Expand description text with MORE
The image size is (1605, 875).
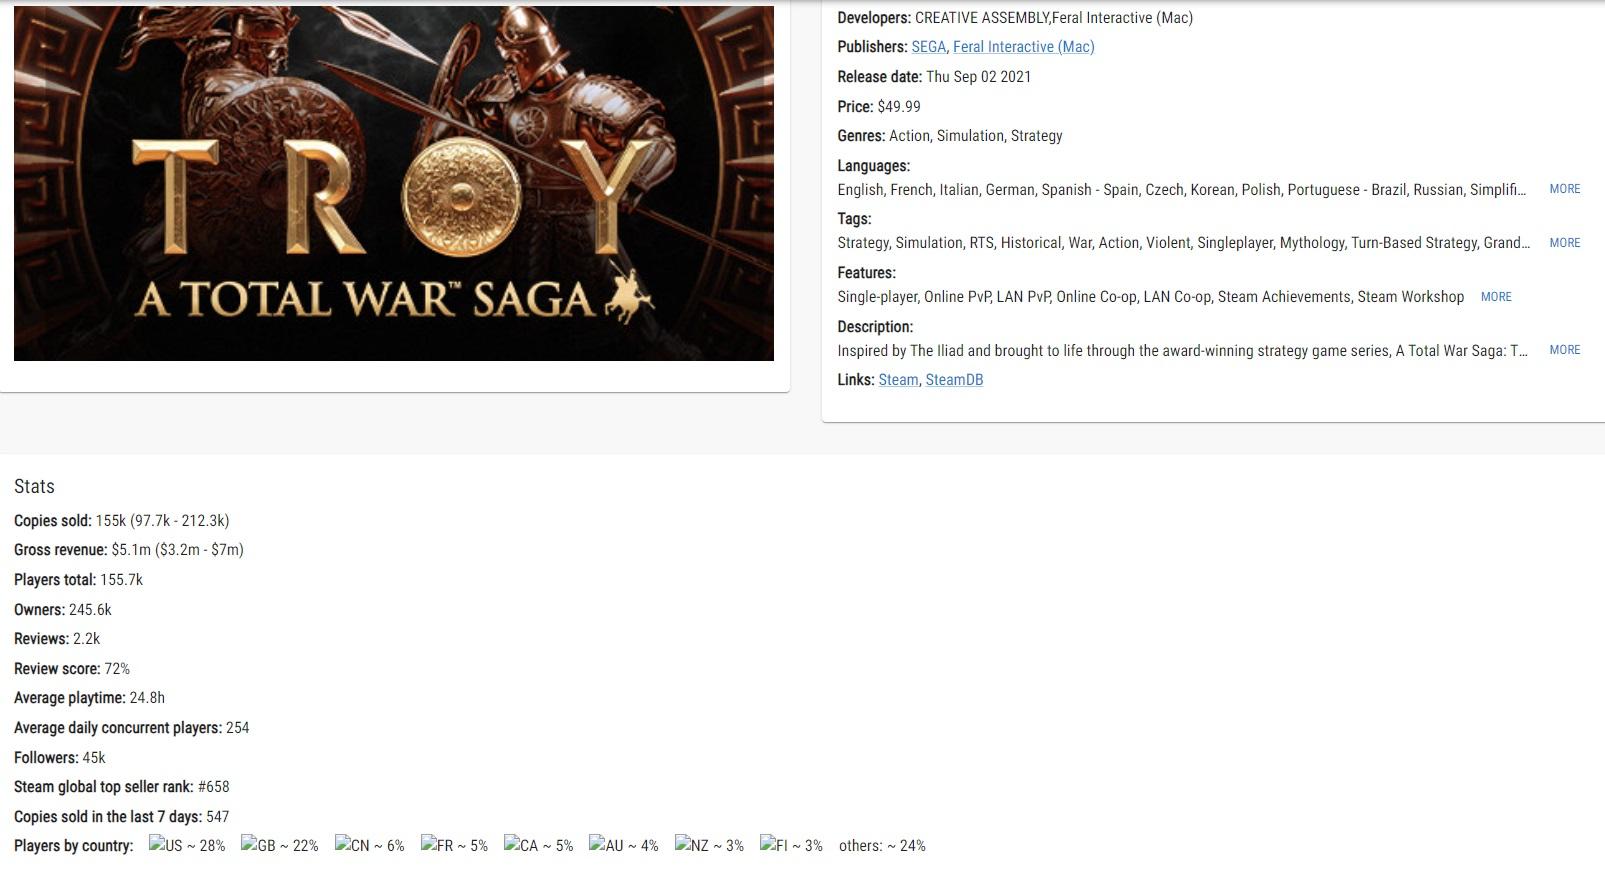[x=1565, y=350]
